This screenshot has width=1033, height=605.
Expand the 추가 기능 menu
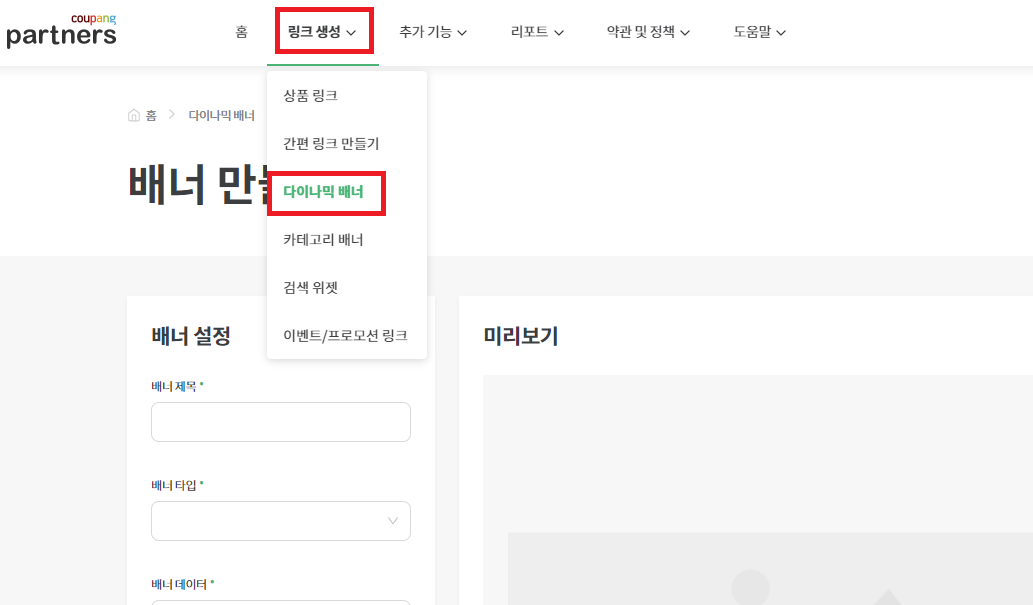pos(433,32)
